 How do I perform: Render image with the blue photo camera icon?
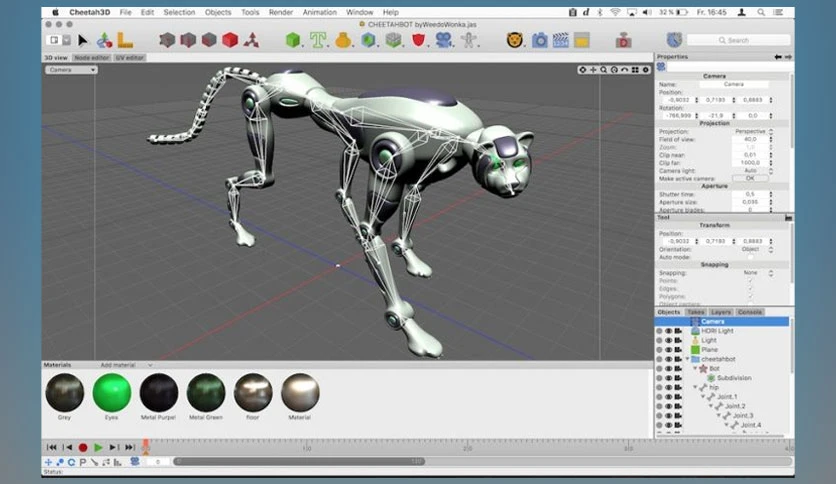coord(540,40)
